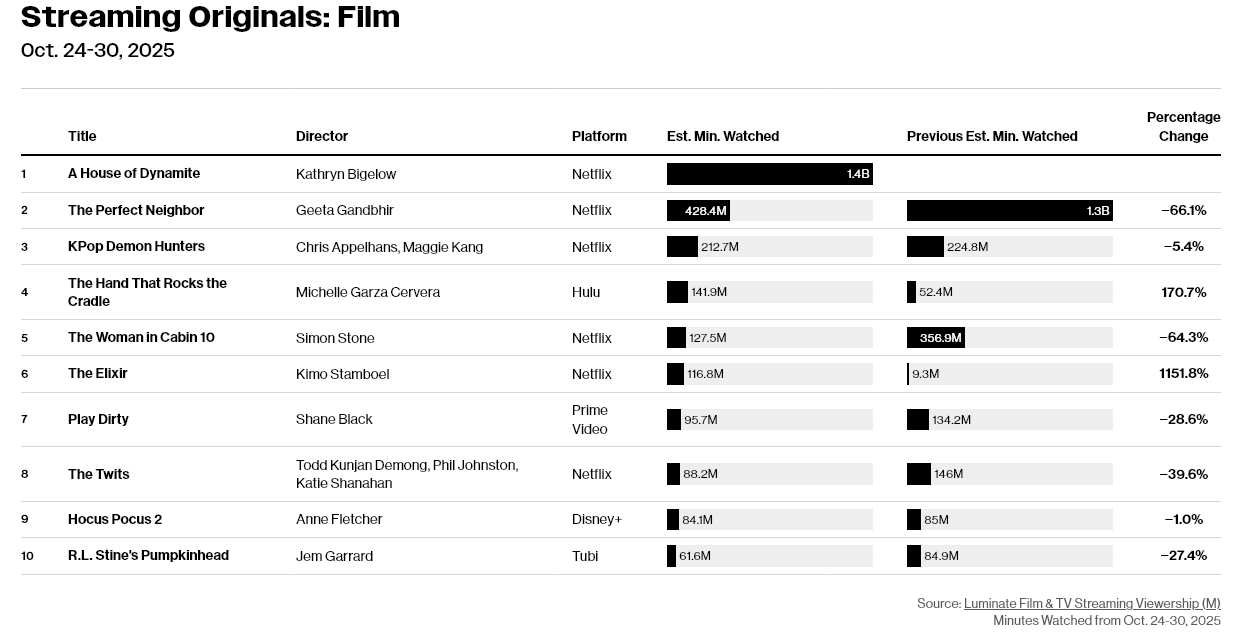Click the A House of Dynamite title
This screenshot has width=1239, height=643.
(x=134, y=173)
